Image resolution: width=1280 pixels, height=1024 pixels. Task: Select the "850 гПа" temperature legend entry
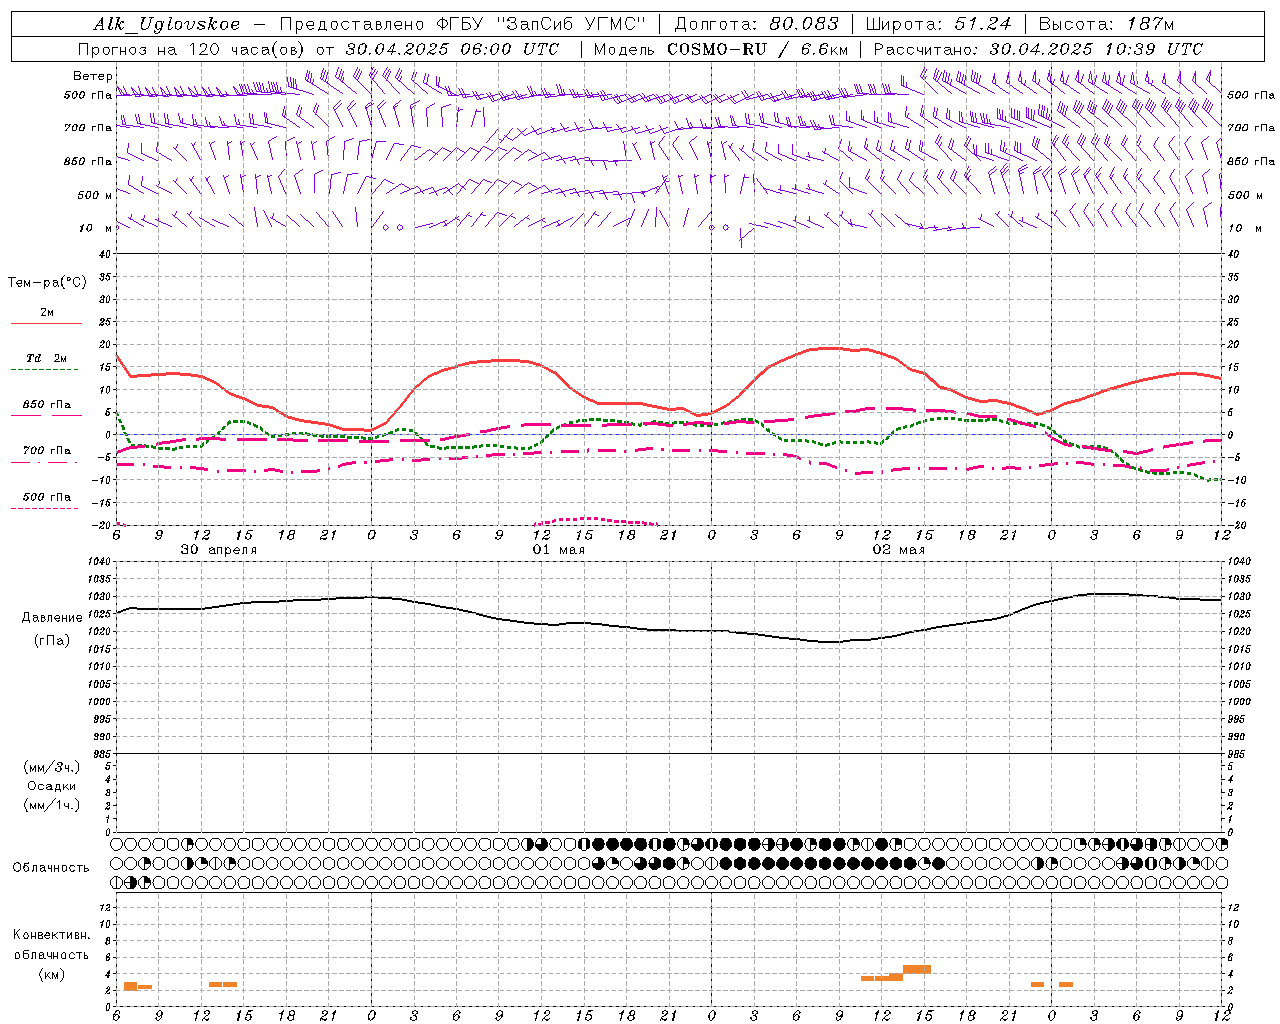(x=47, y=405)
